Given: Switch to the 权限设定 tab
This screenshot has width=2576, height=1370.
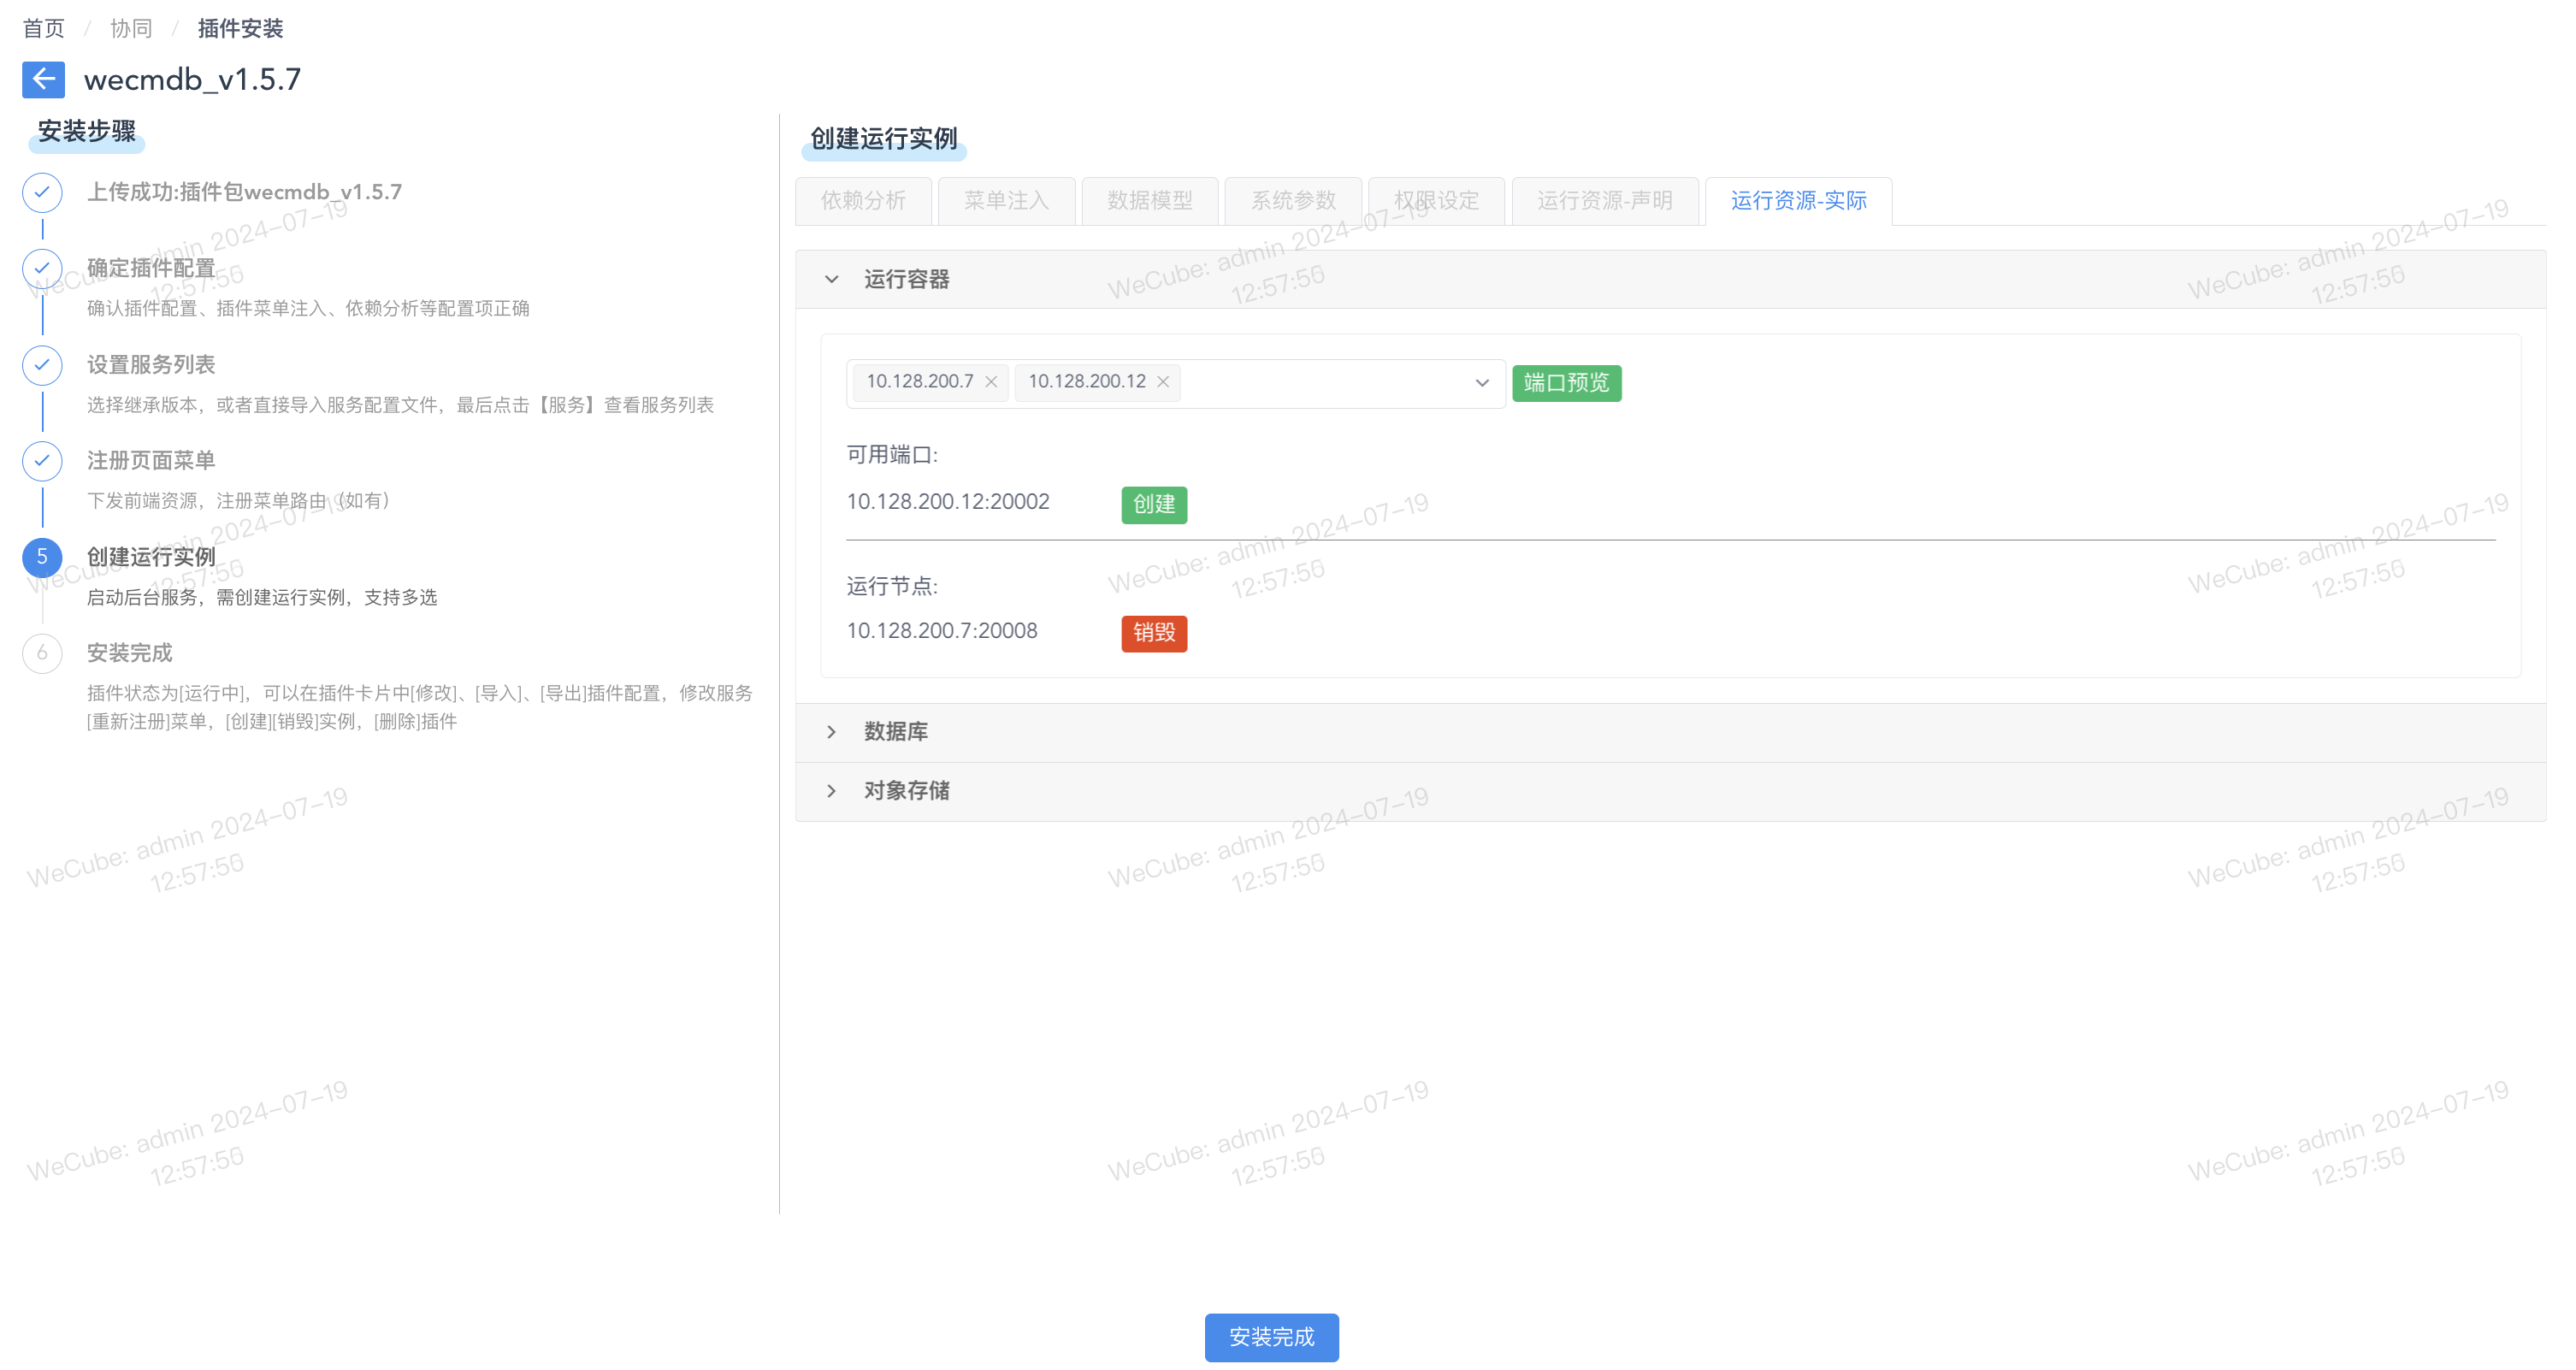Looking at the screenshot, I should [1436, 201].
